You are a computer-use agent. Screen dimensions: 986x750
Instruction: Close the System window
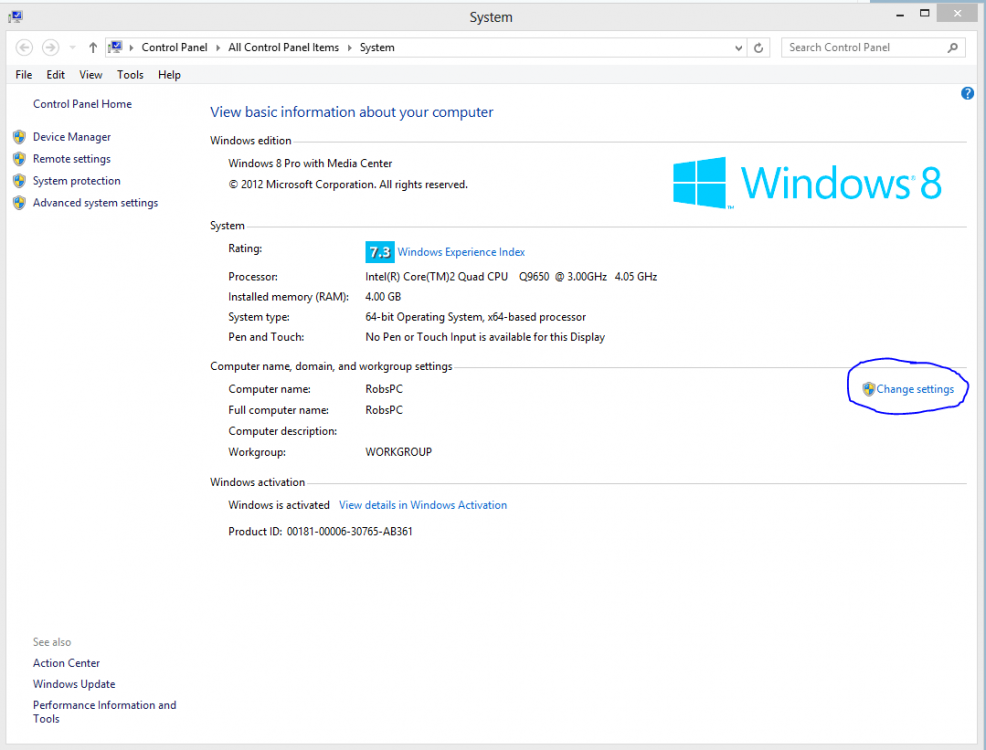[957, 13]
